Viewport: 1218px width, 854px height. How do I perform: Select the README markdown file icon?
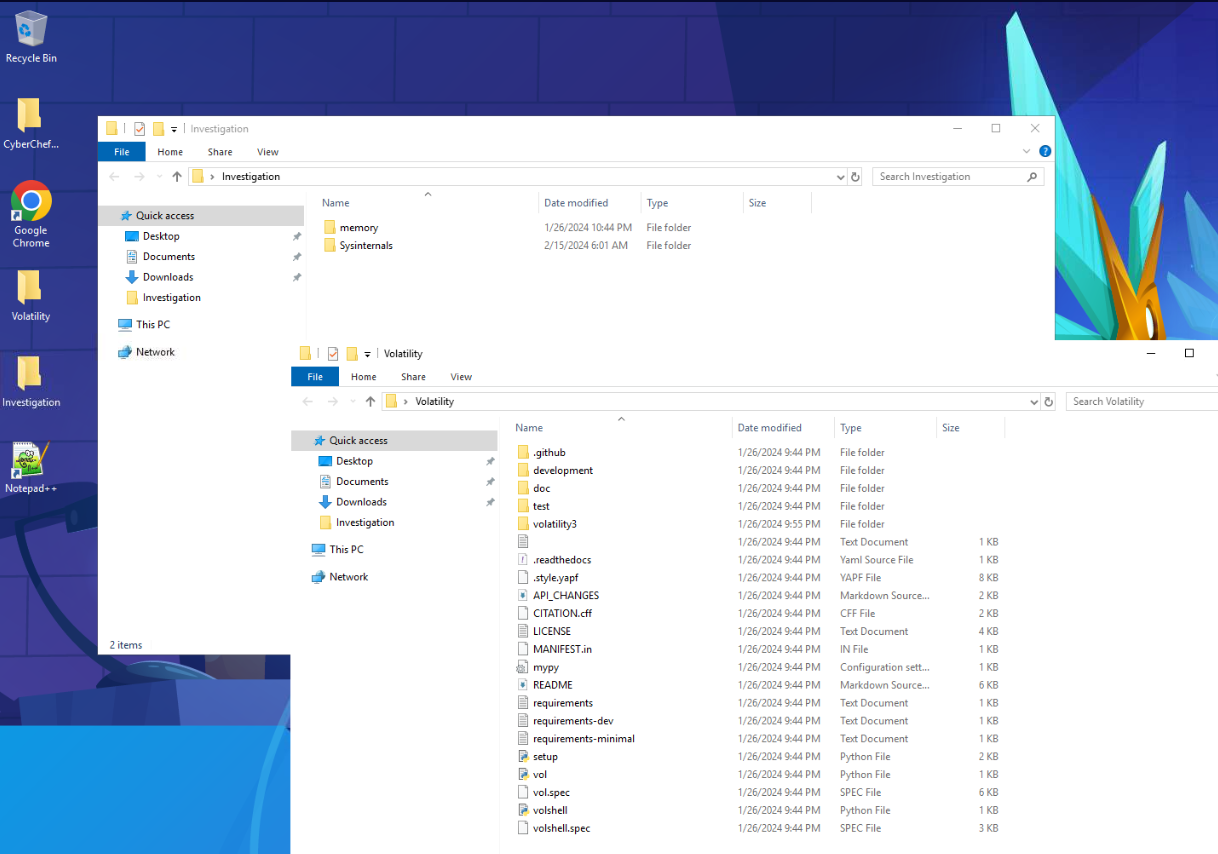[x=523, y=685]
